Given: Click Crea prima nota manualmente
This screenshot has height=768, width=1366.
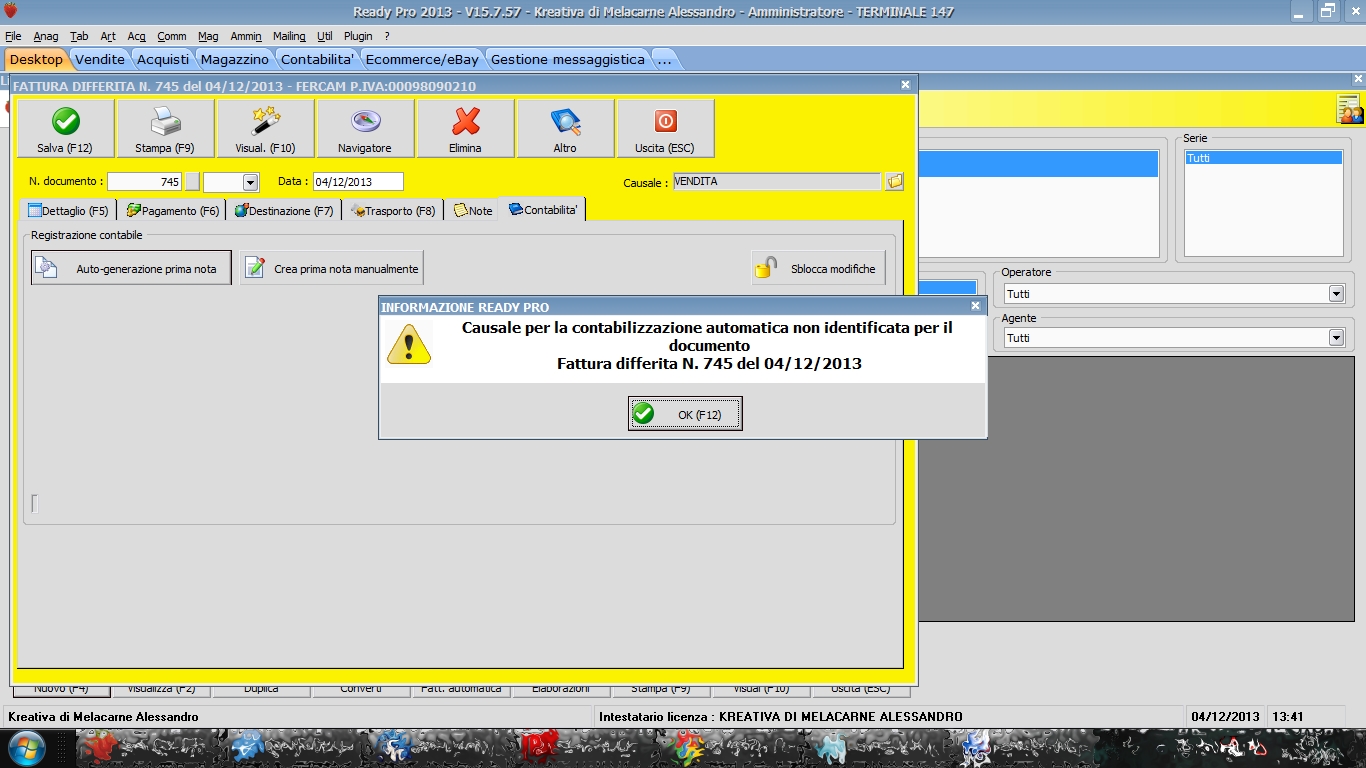Looking at the screenshot, I should tap(331, 268).
